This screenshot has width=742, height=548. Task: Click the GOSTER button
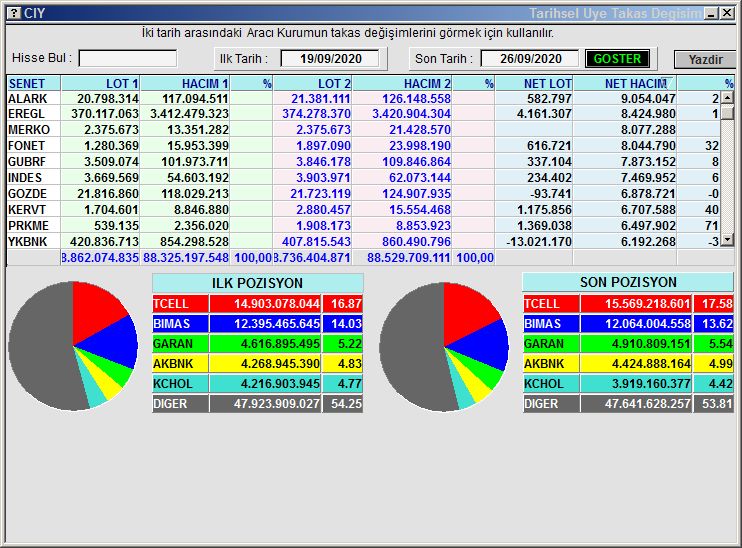pos(617,59)
